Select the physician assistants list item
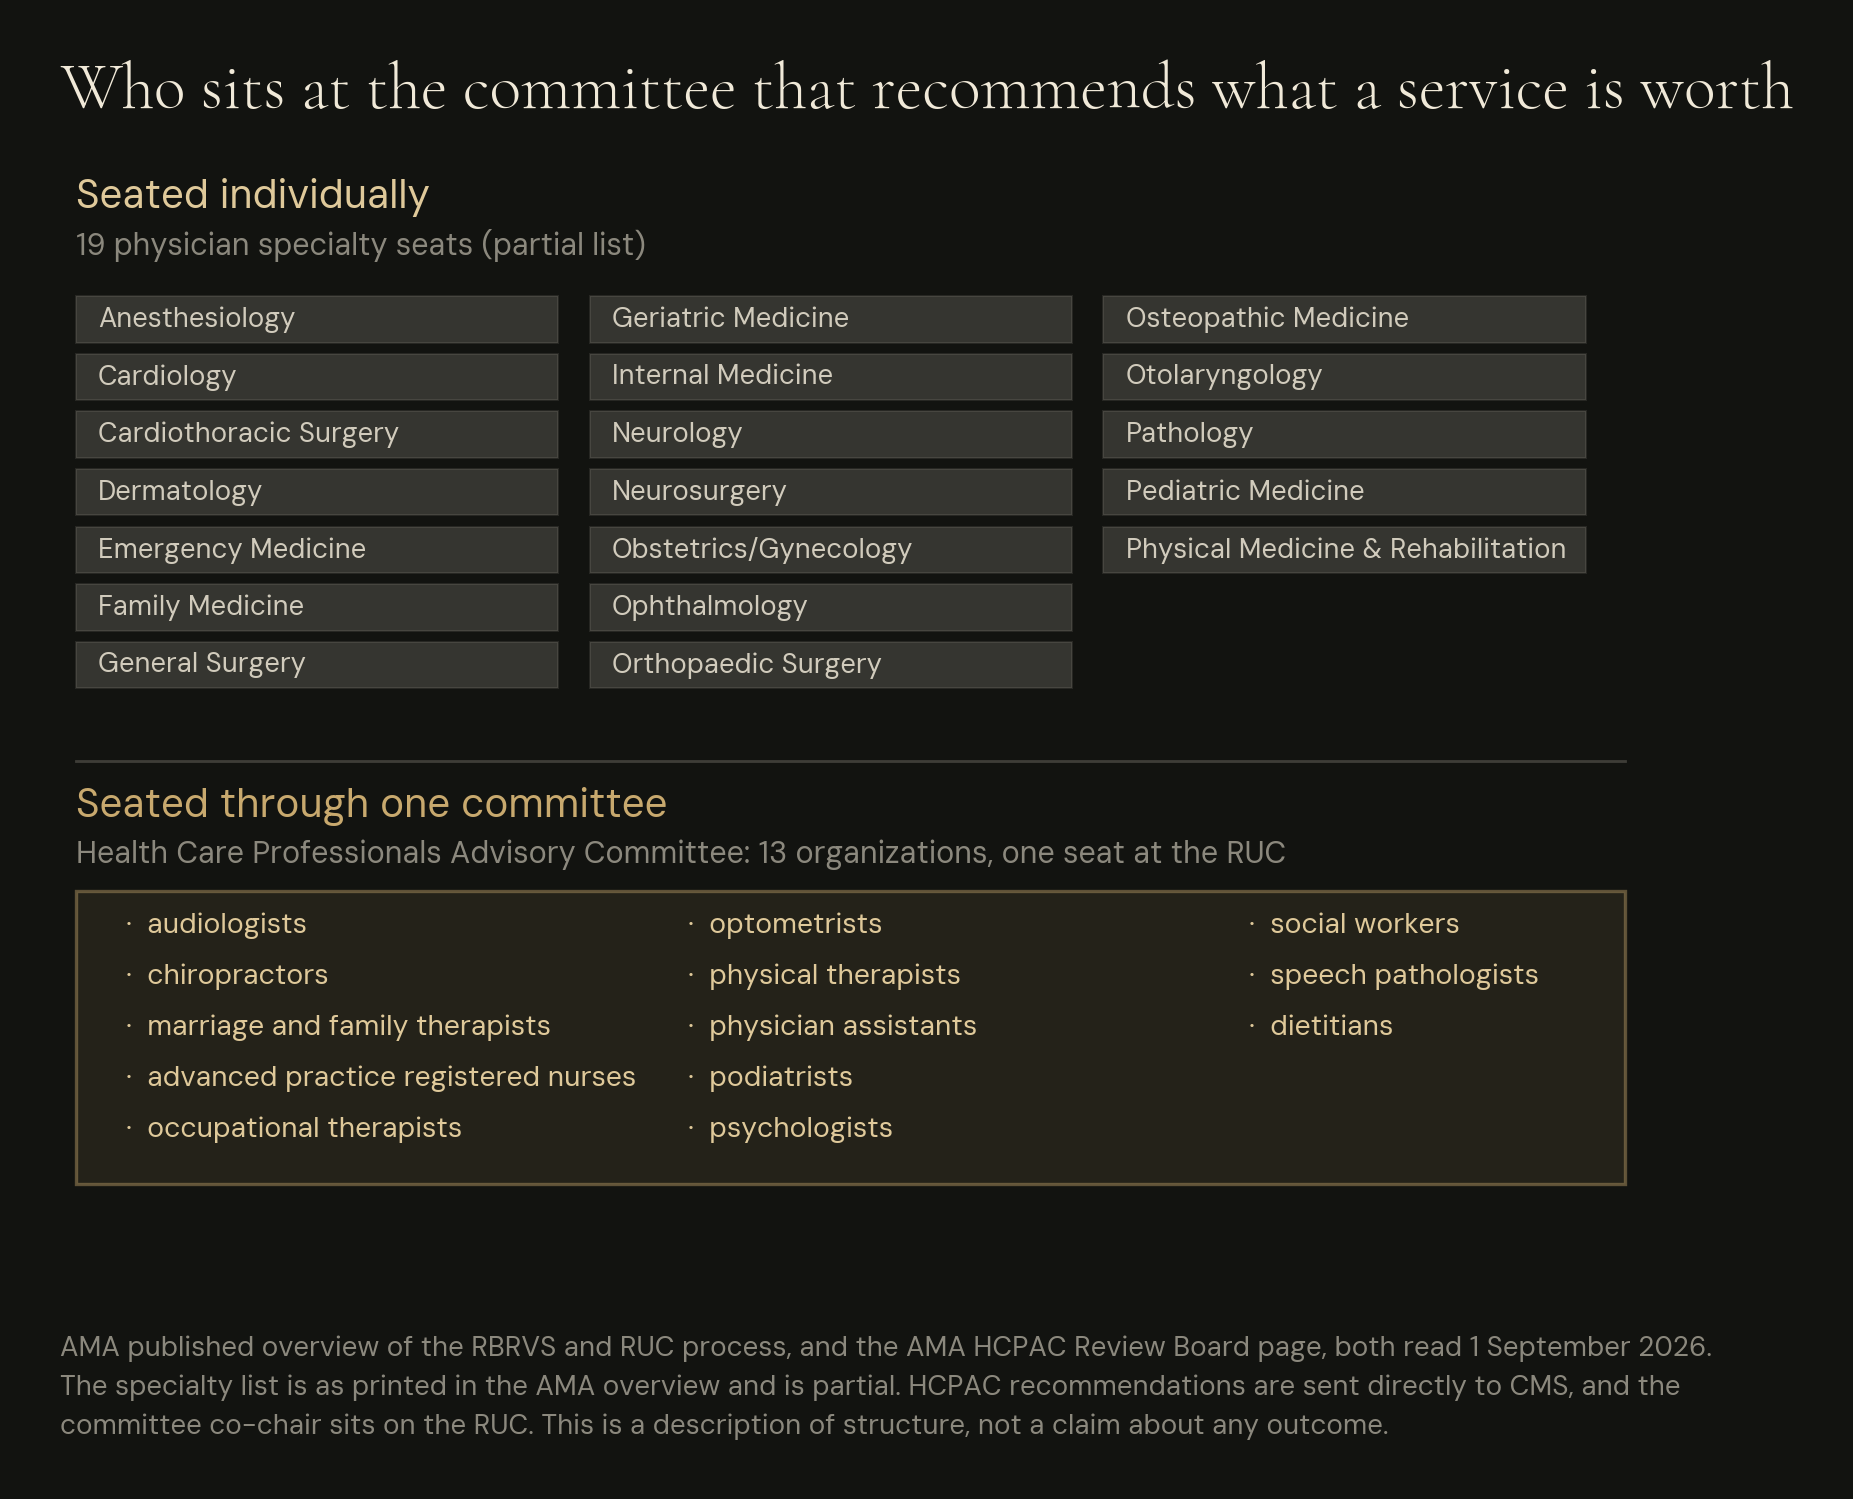The image size is (1853, 1499). (x=842, y=1026)
